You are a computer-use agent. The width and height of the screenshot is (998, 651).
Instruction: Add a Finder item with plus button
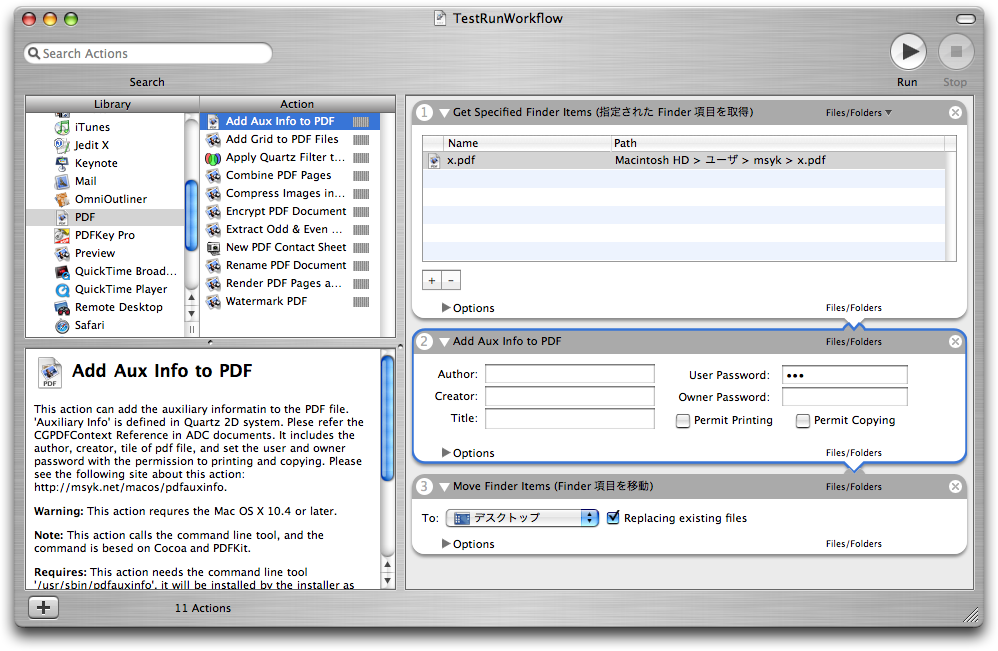pyautogui.click(x=432, y=281)
